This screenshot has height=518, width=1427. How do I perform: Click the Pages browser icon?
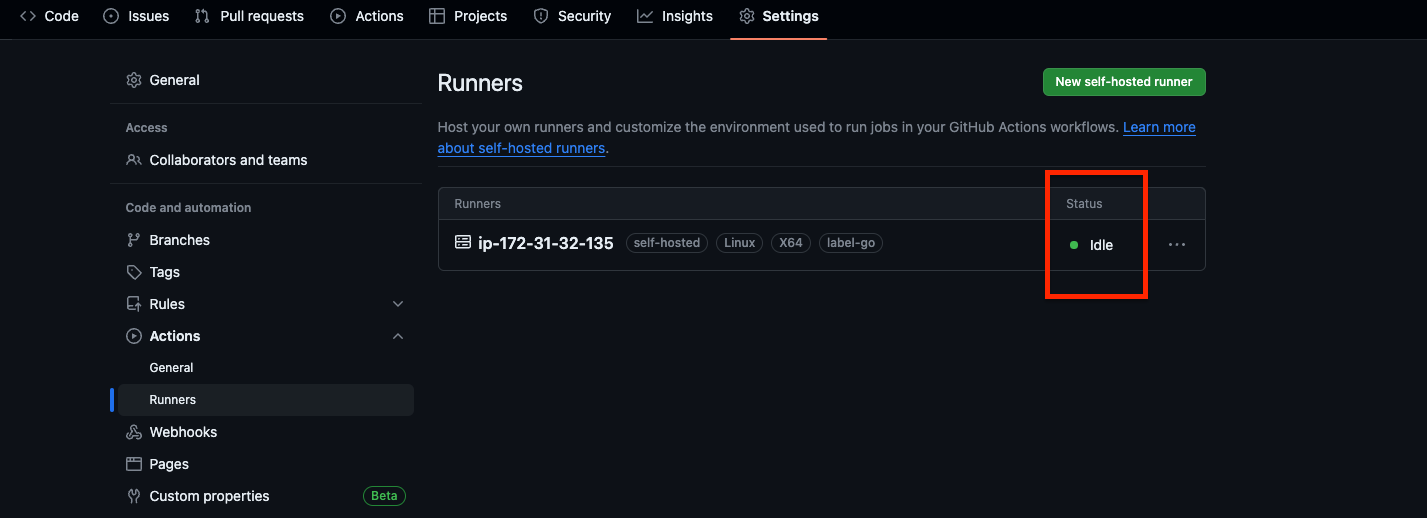pos(134,464)
